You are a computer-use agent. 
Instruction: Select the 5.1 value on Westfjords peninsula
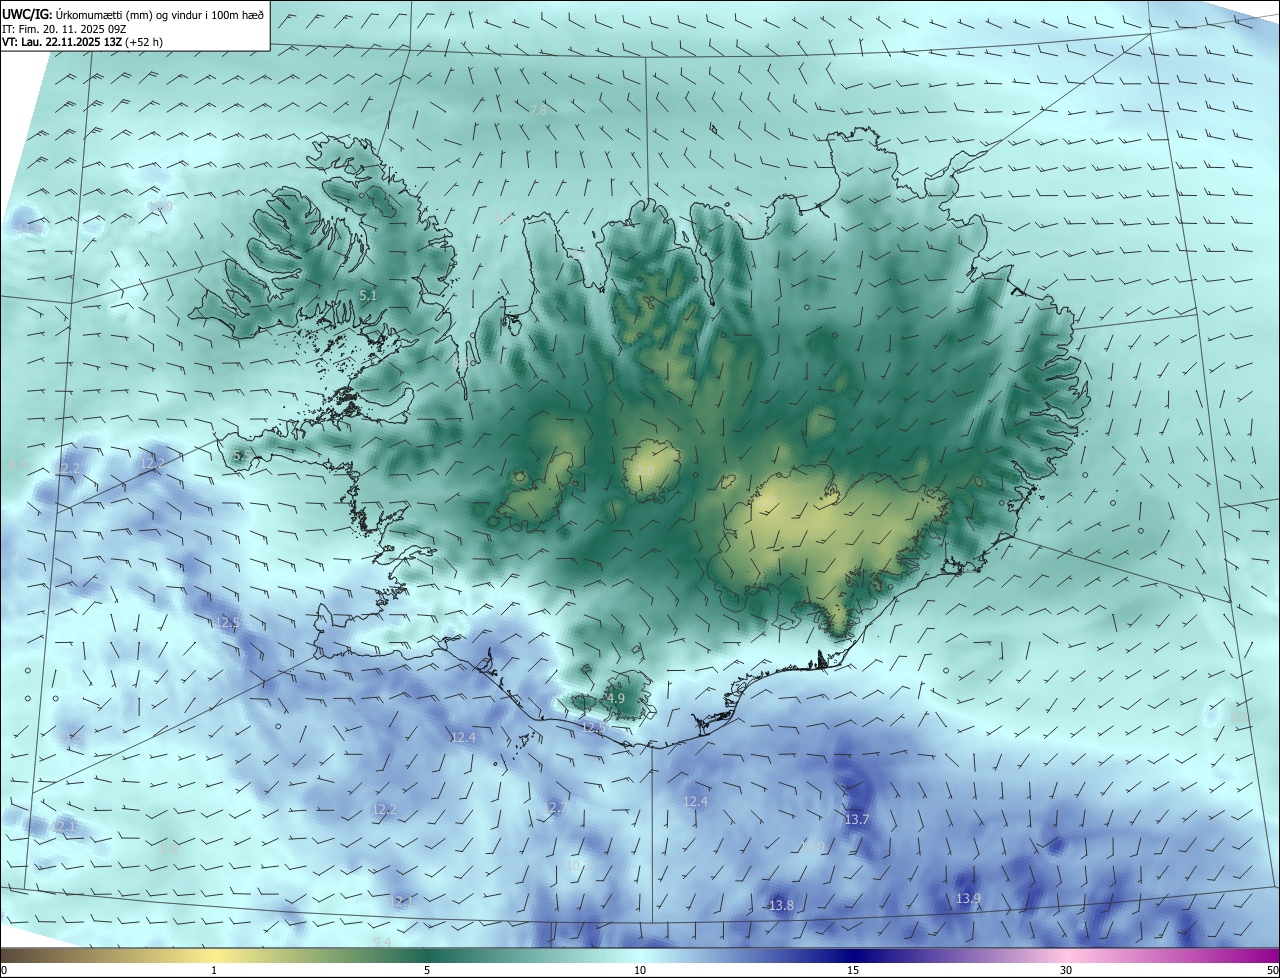point(368,296)
